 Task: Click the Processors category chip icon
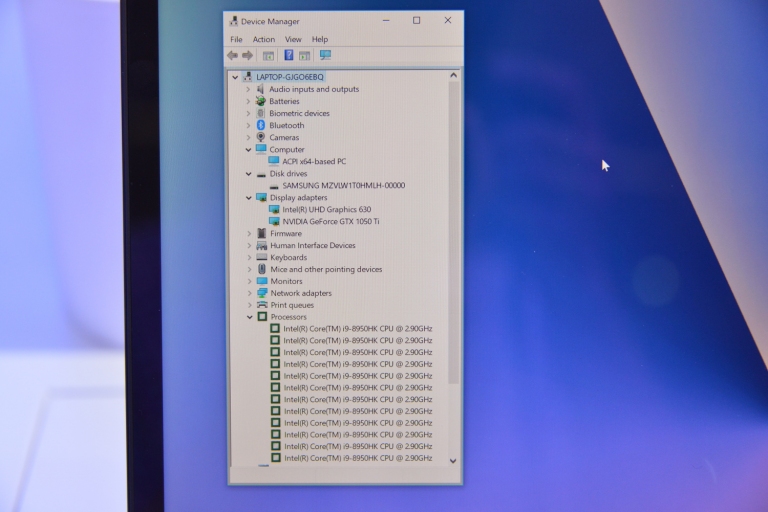click(x=263, y=317)
